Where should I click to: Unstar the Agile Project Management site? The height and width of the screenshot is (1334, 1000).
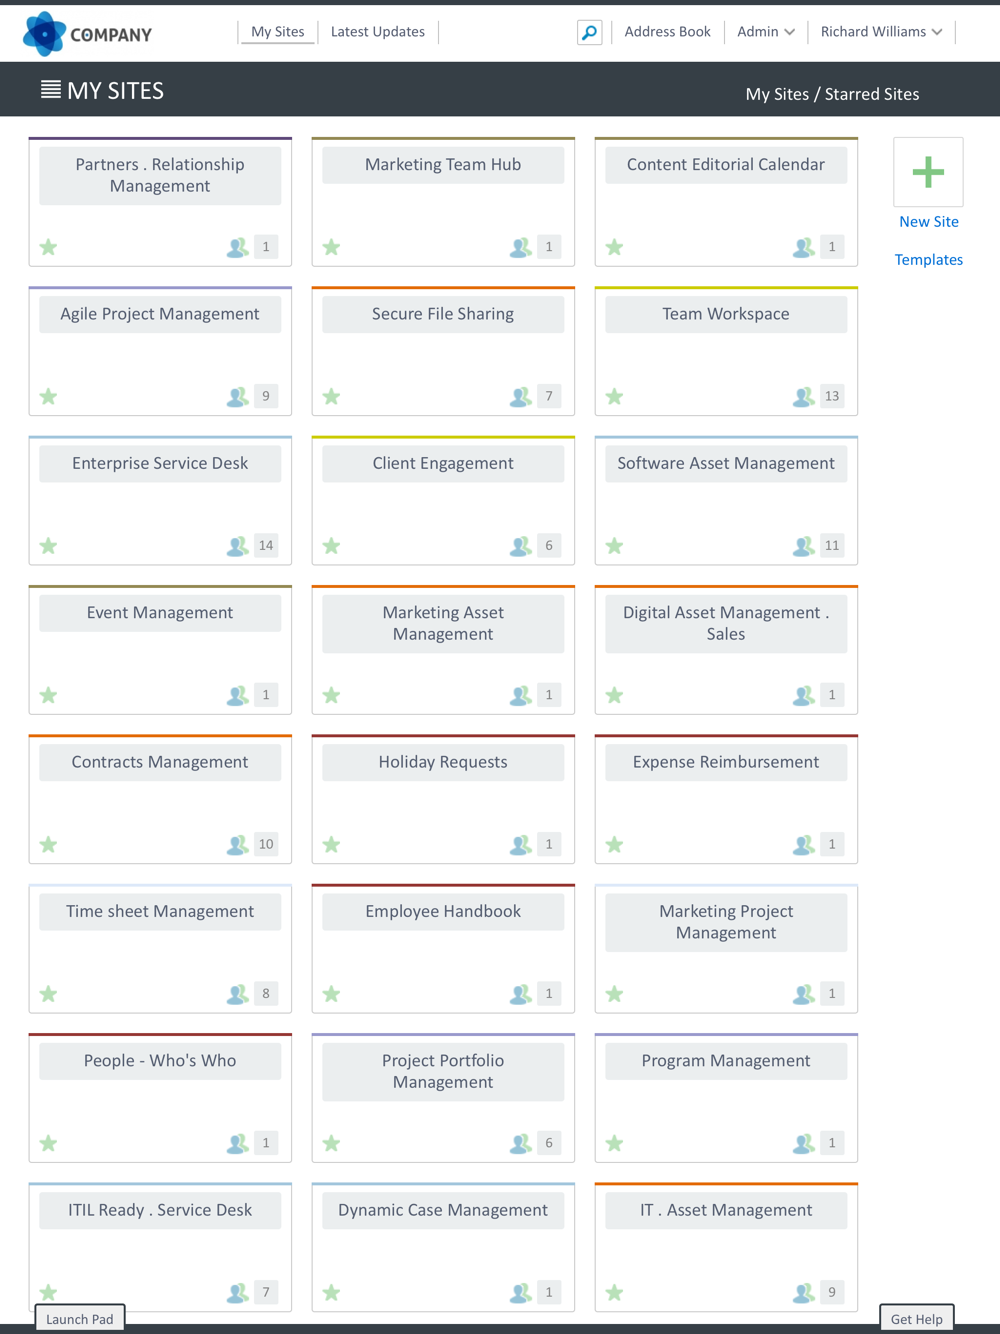tap(48, 397)
